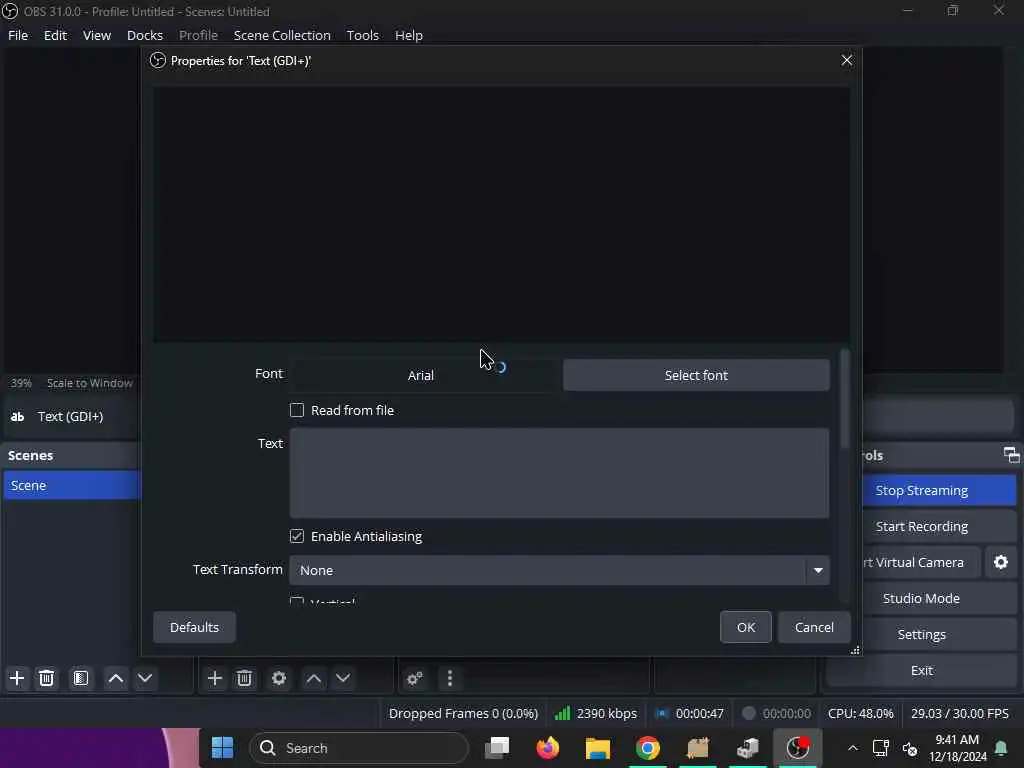Click the Scale to Window label
The width and height of the screenshot is (1024, 768).
pos(89,383)
